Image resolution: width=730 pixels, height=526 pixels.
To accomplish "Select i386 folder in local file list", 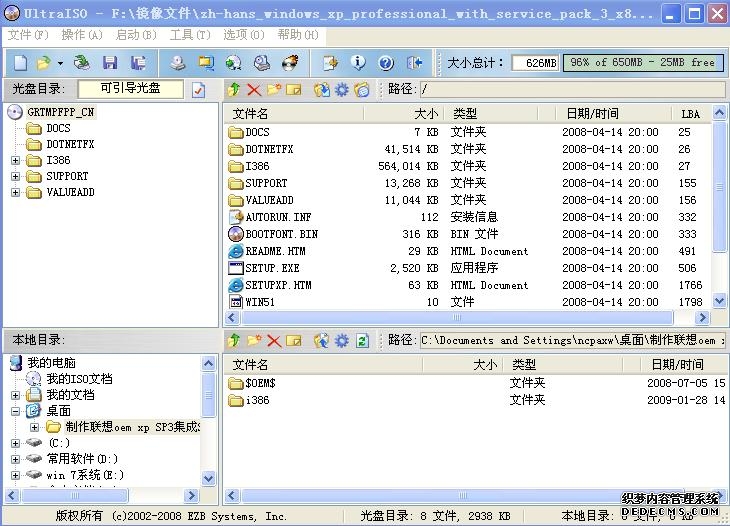I will coord(257,400).
